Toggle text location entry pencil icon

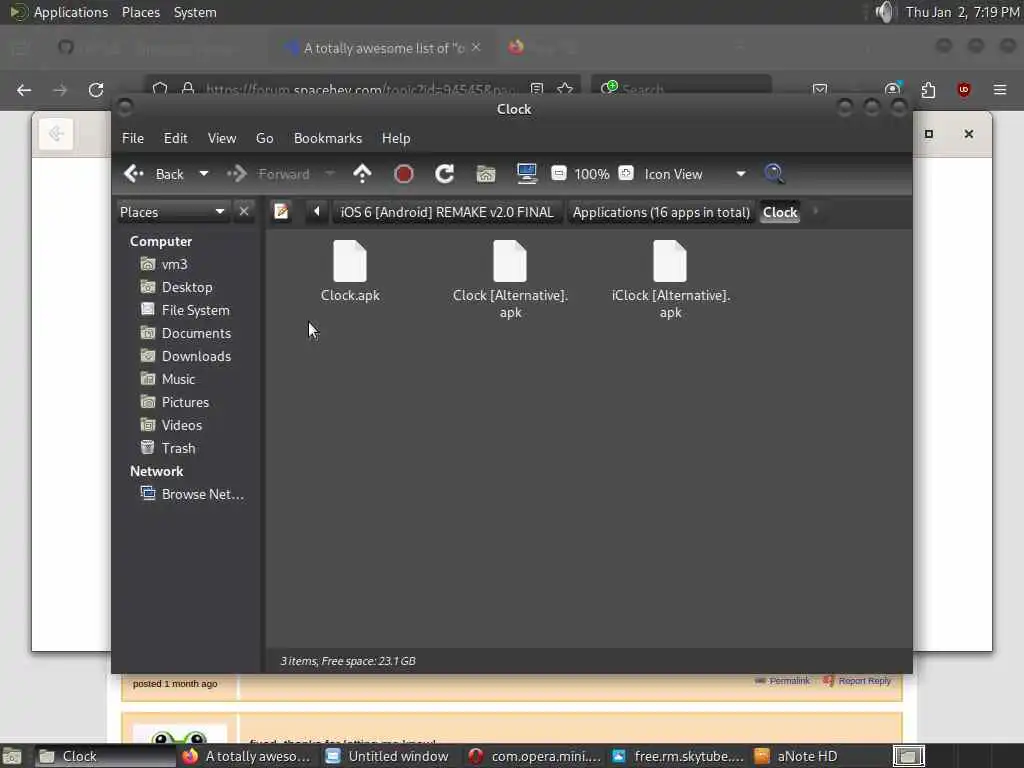pyautogui.click(x=281, y=212)
